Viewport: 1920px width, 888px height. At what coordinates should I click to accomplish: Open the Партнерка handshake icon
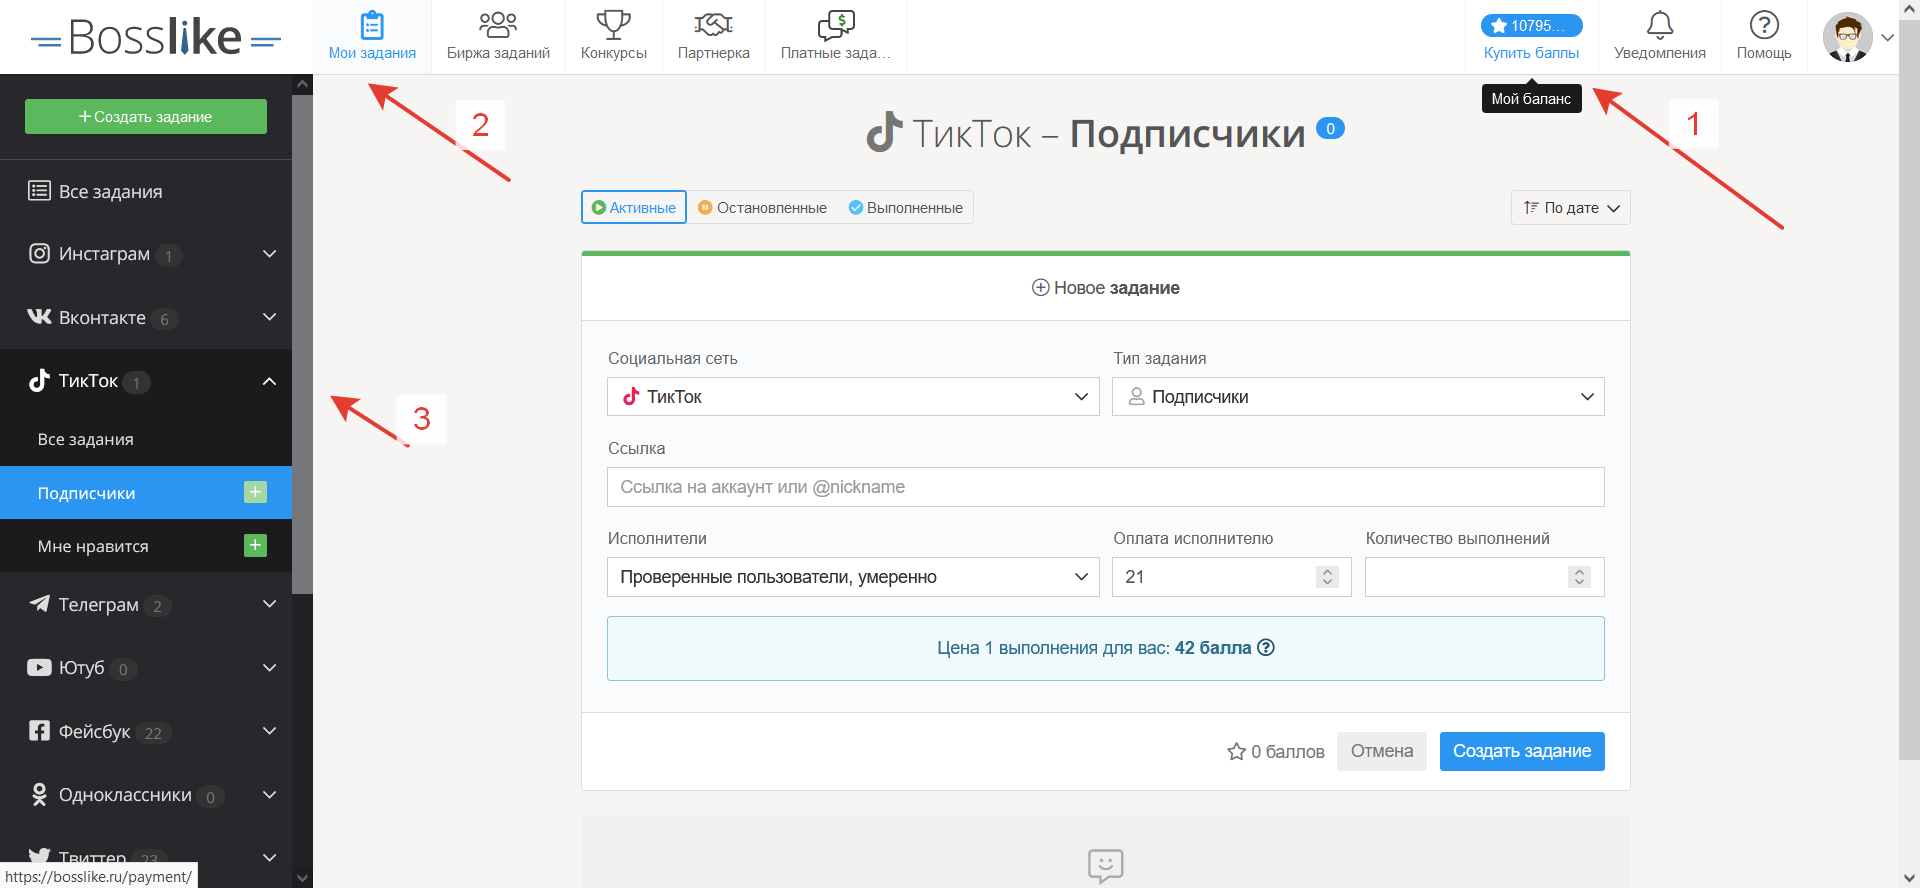pos(713,24)
